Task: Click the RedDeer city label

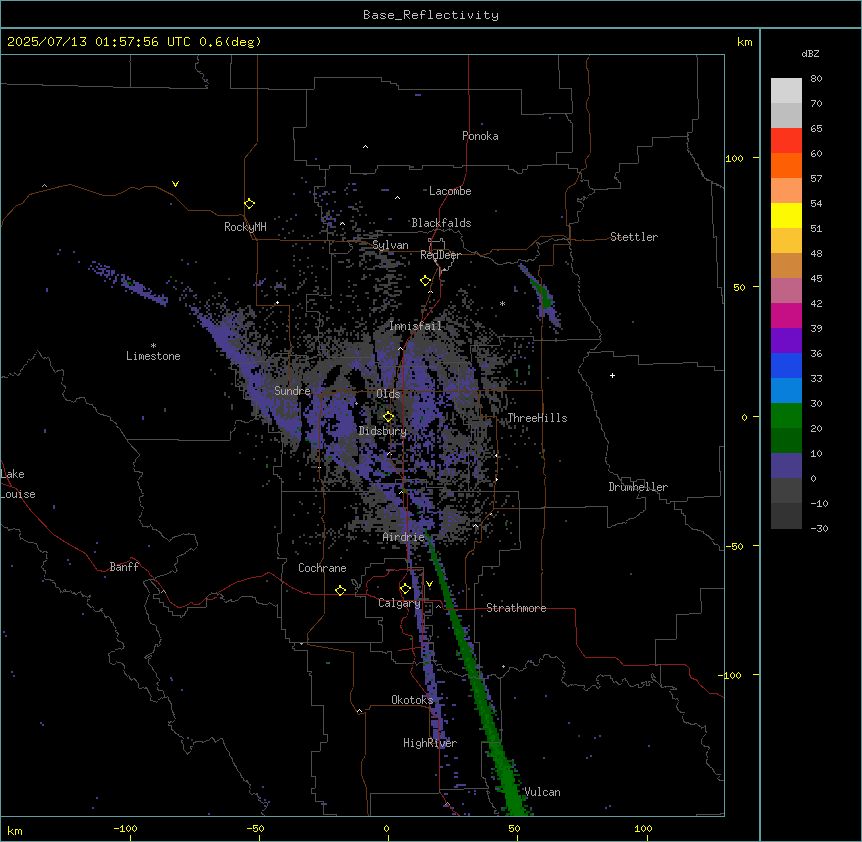Action: pos(440,255)
